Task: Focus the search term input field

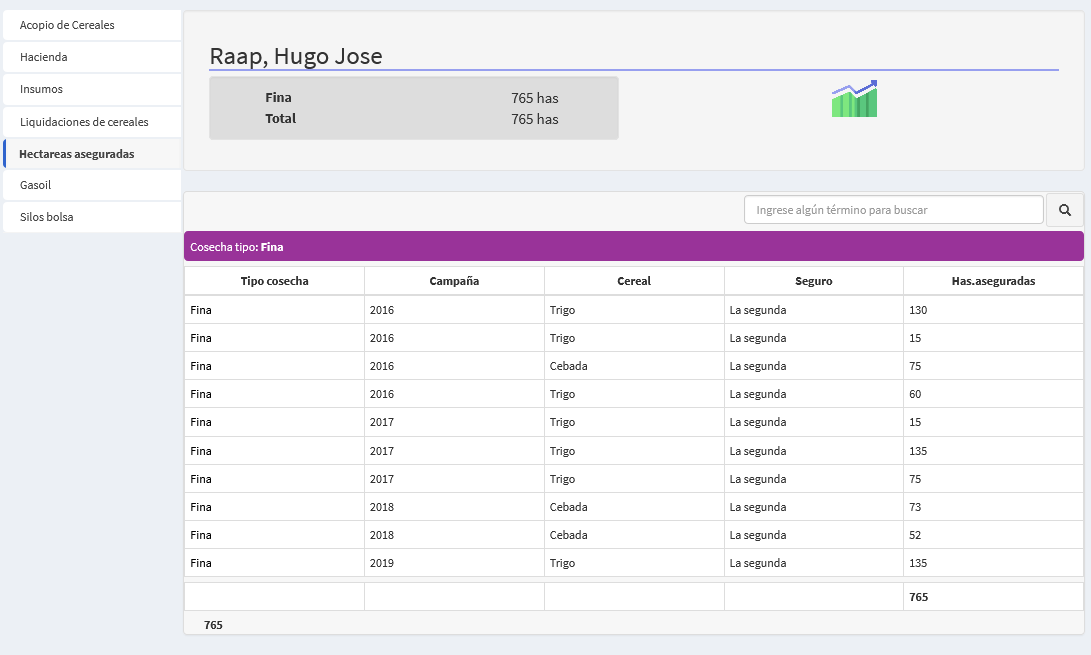Action: [x=893, y=210]
